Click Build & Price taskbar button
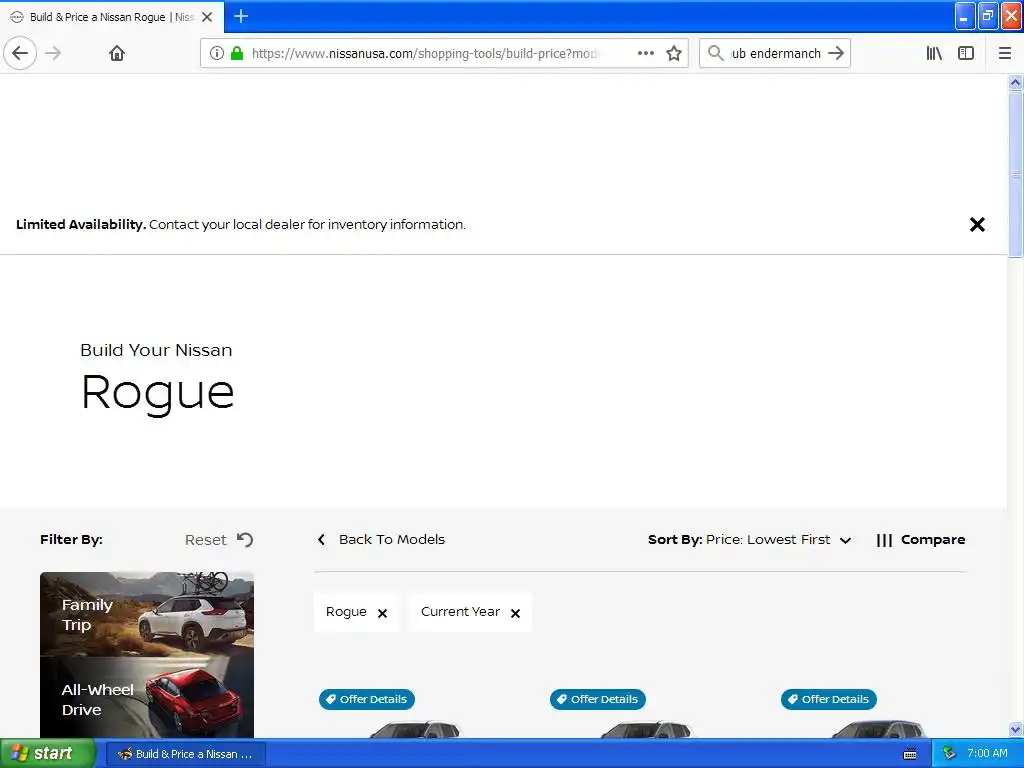This screenshot has height=768, width=1024. point(186,754)
